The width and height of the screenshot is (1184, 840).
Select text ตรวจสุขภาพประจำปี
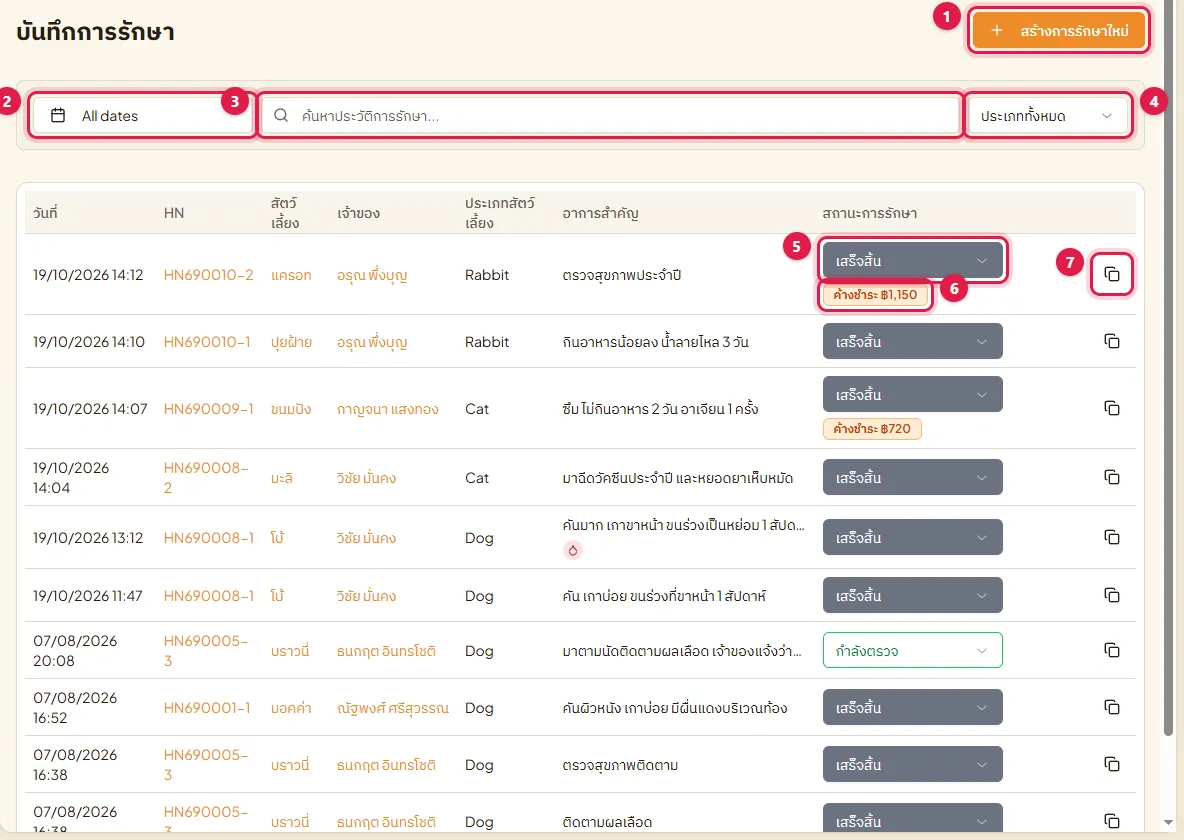[x=621, y=275]
